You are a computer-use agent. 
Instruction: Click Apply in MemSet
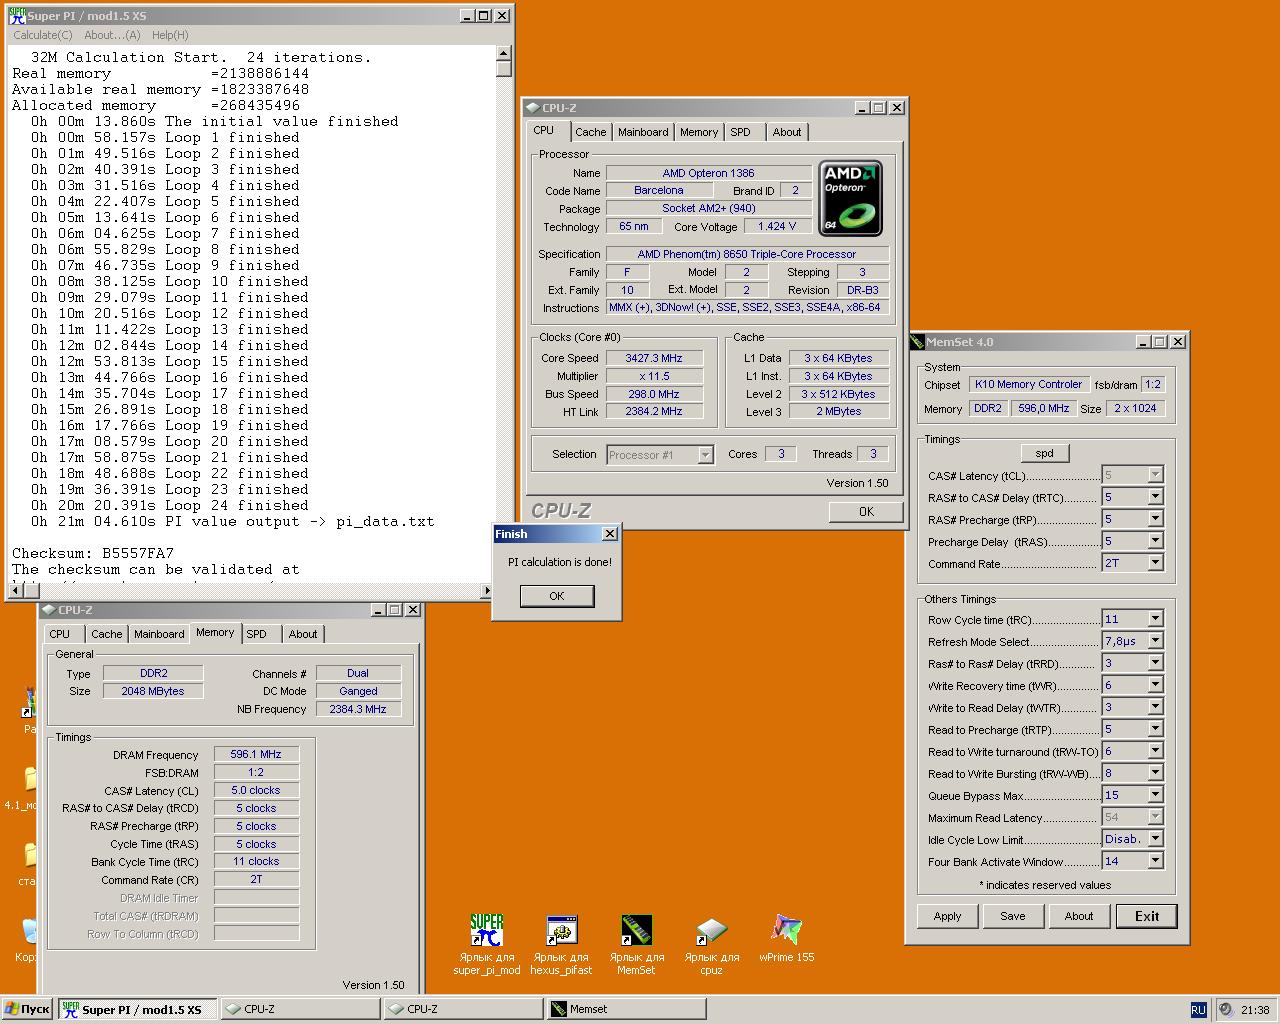coord(947,916)
